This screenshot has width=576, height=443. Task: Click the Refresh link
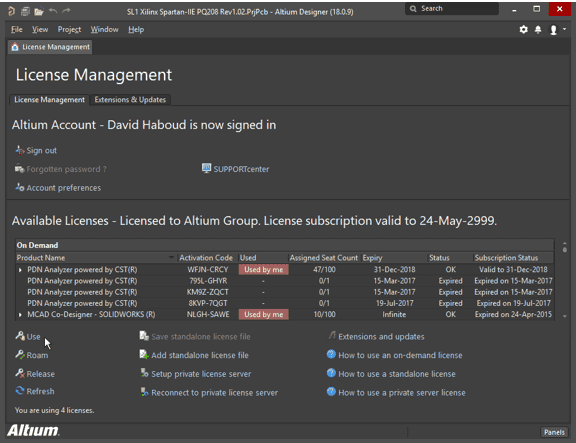click(x=40, y=391)
